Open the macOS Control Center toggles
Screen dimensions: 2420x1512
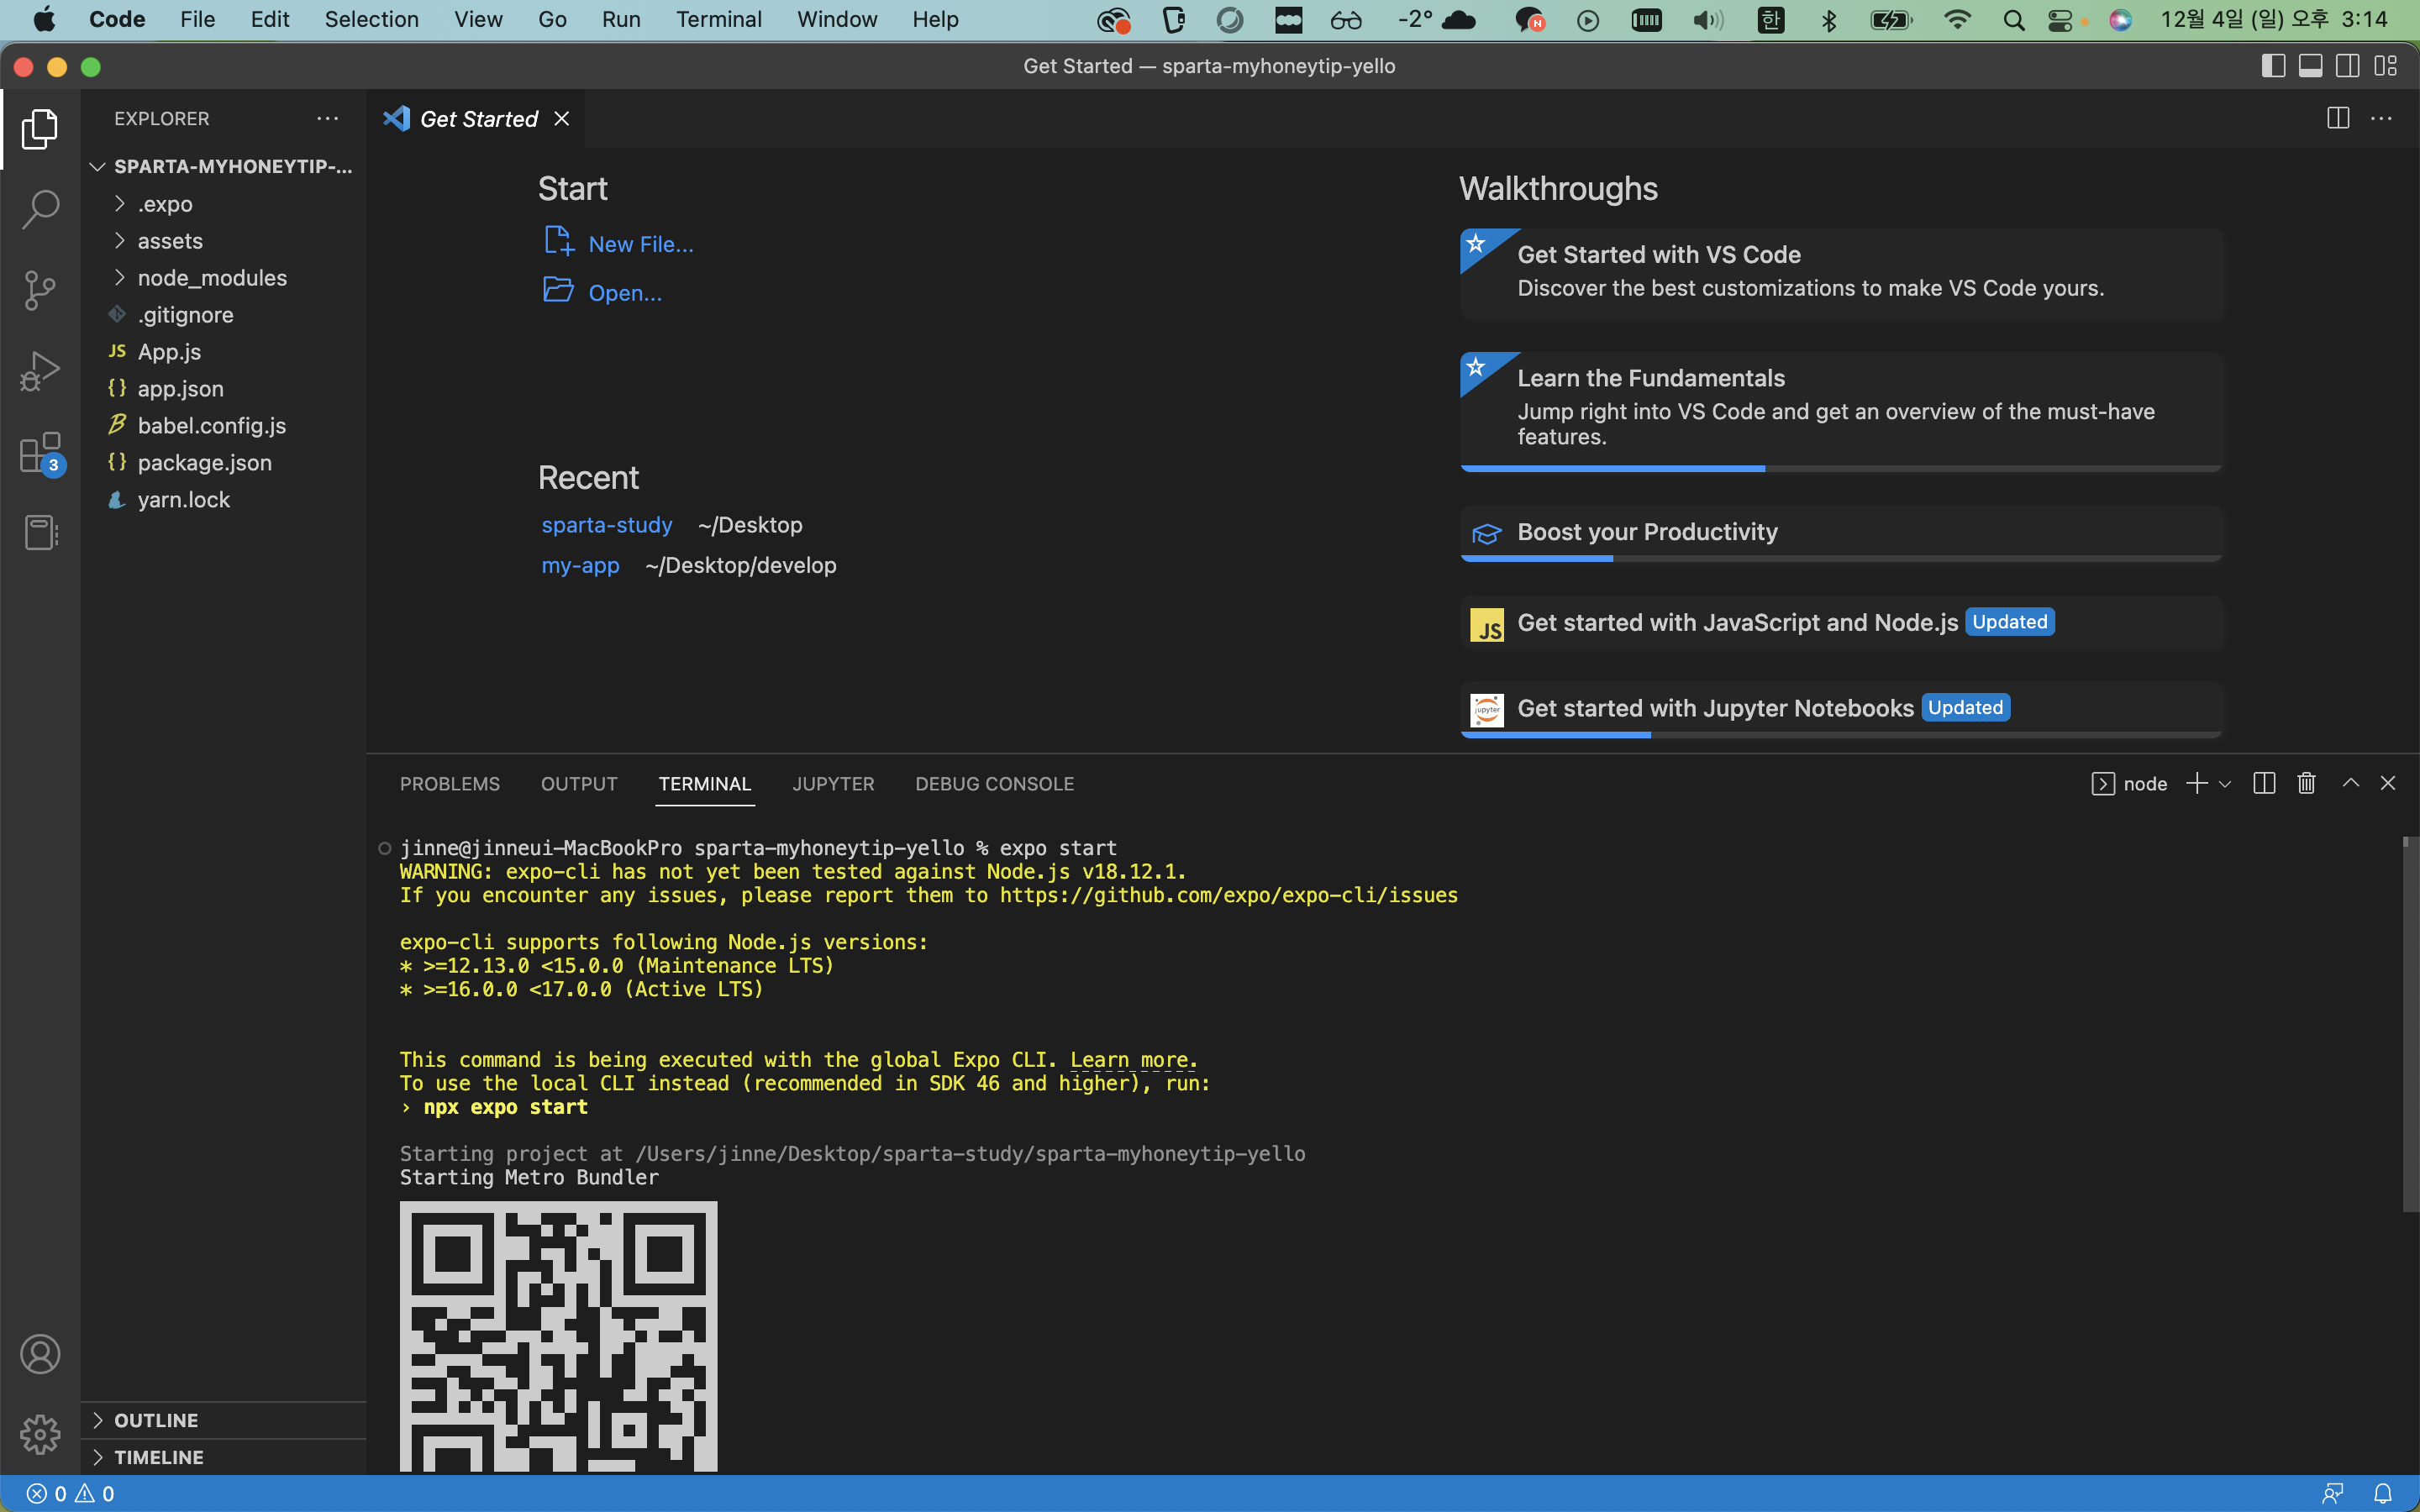tap(2061, 20)
